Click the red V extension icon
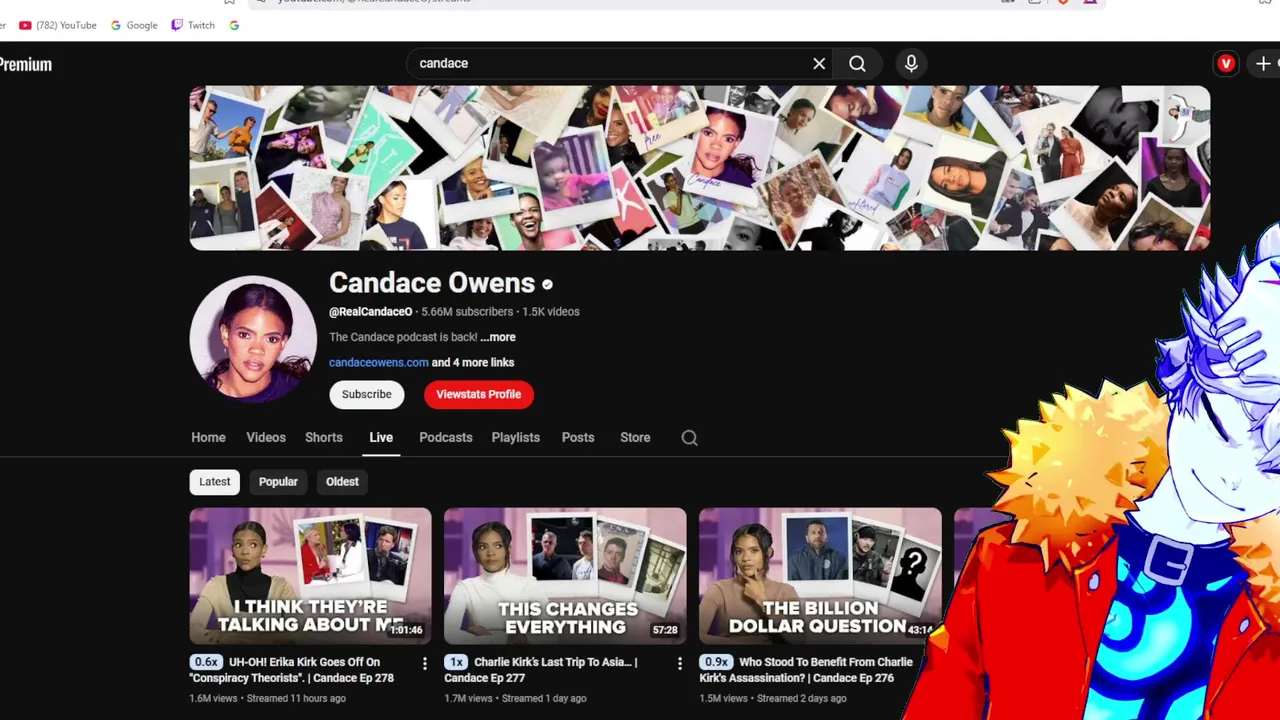The height and width of the screenshot is (720, 1280). (1226, 64)
